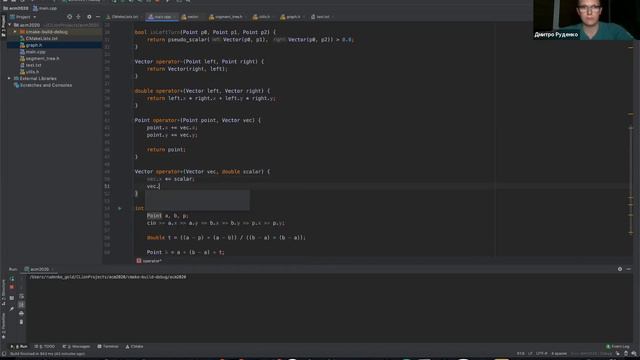Select Scratches and Consoles node

46,85
